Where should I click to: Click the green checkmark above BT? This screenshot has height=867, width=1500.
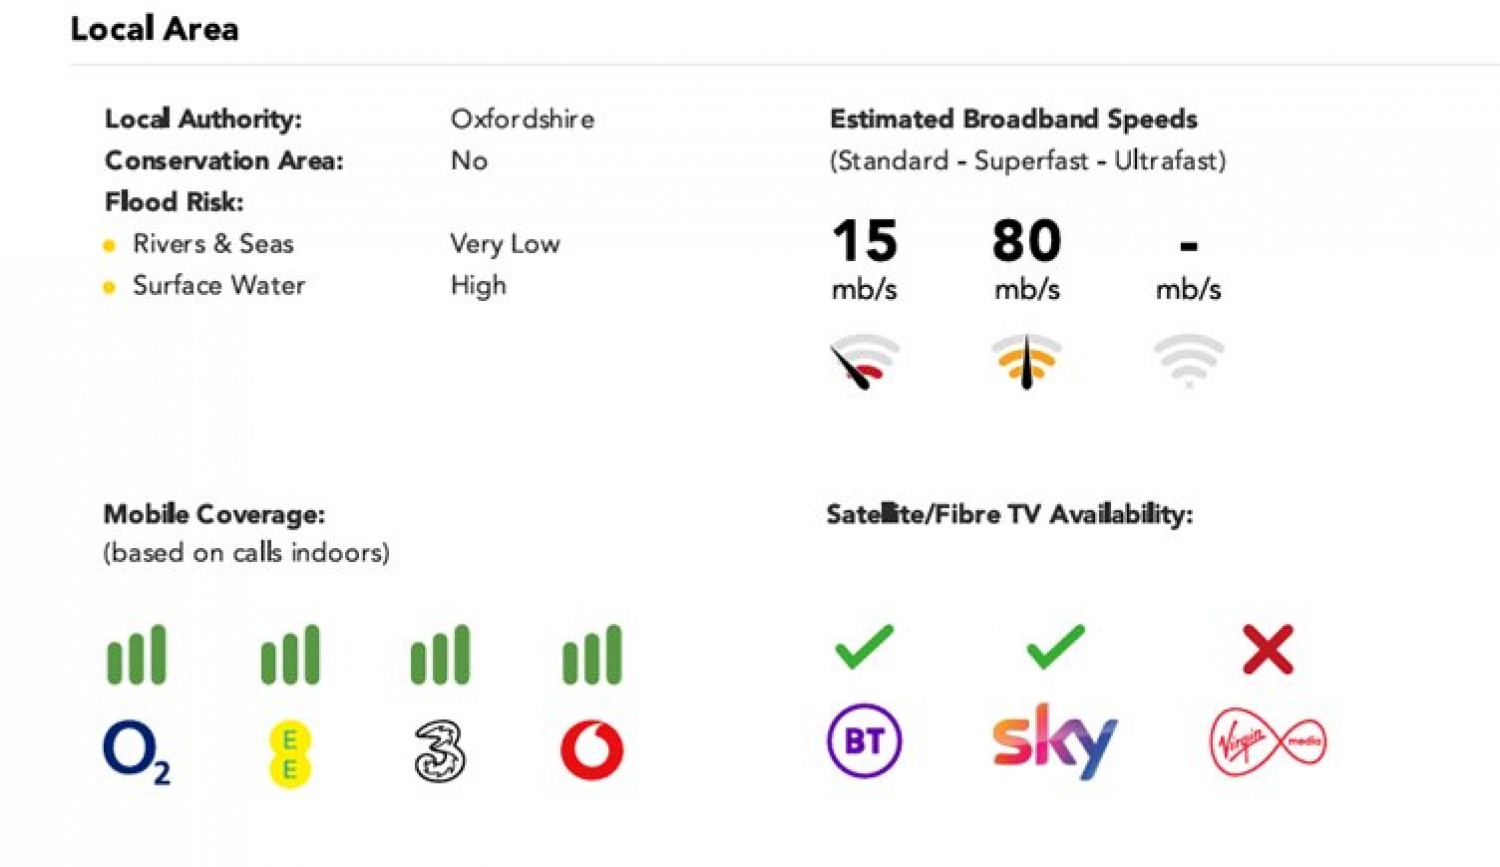tap(864, 647)
